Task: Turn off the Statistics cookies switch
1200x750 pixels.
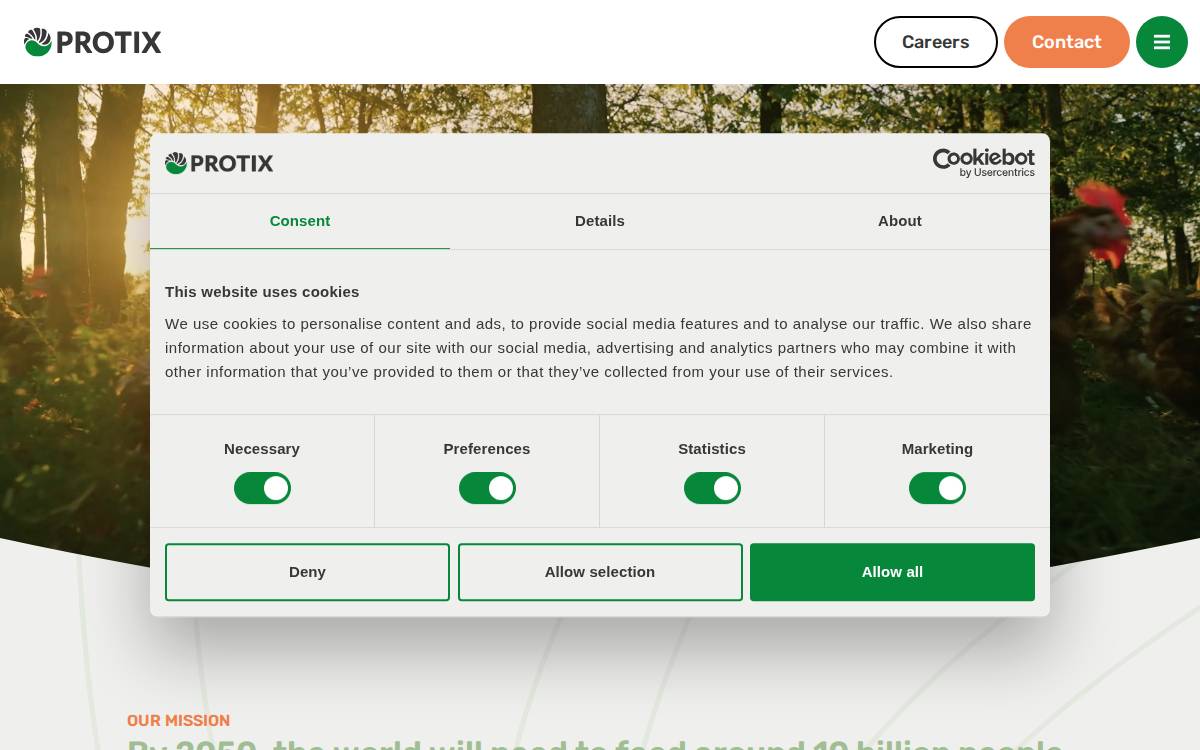Action: tap(712, 488)
